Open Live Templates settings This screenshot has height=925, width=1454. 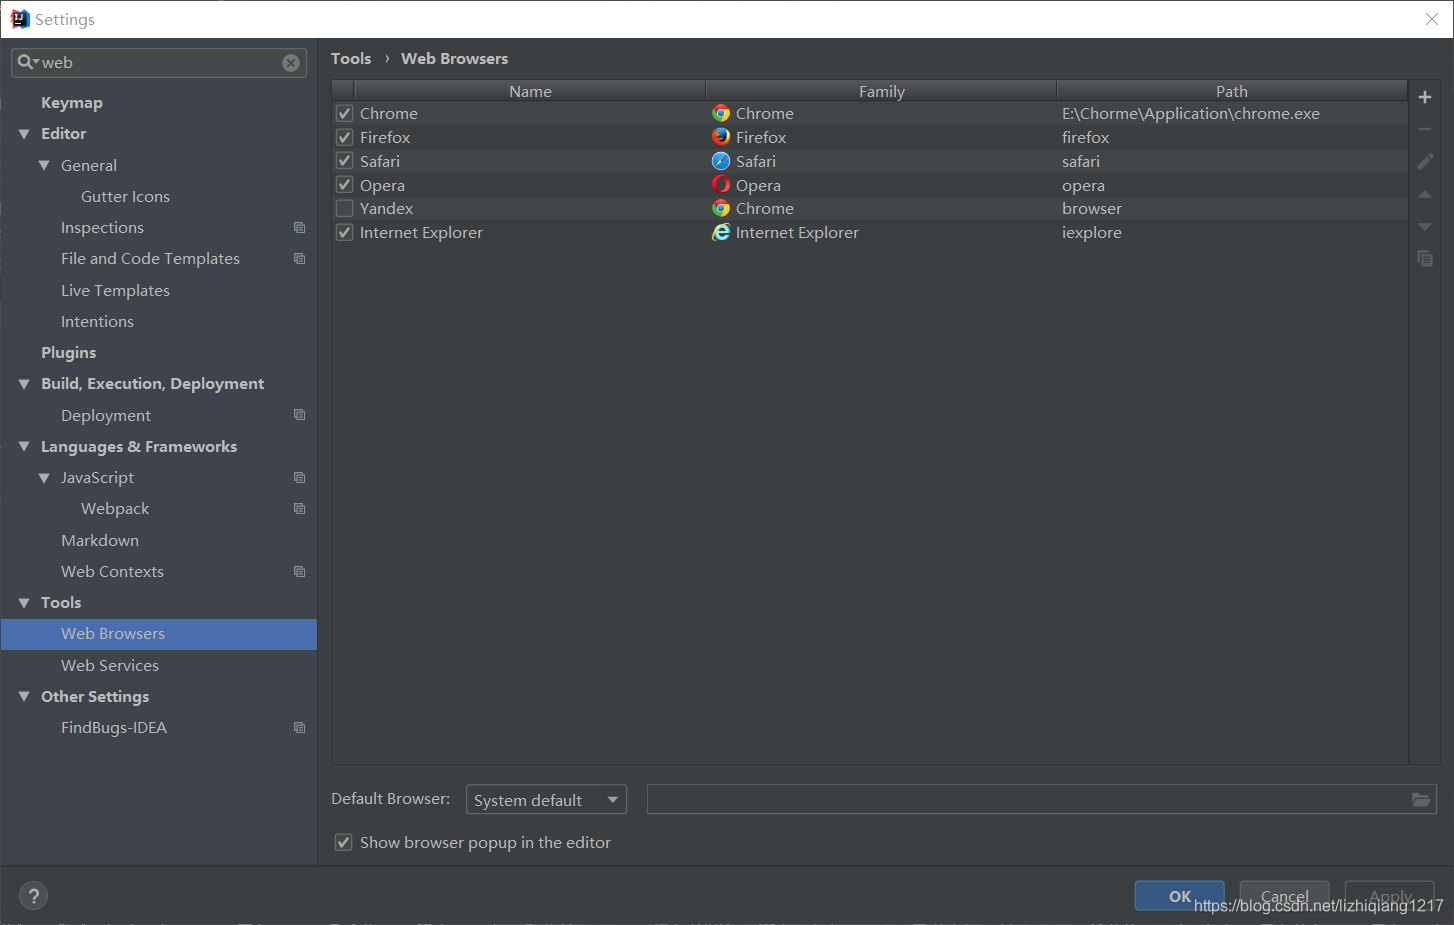click(115, 291)
